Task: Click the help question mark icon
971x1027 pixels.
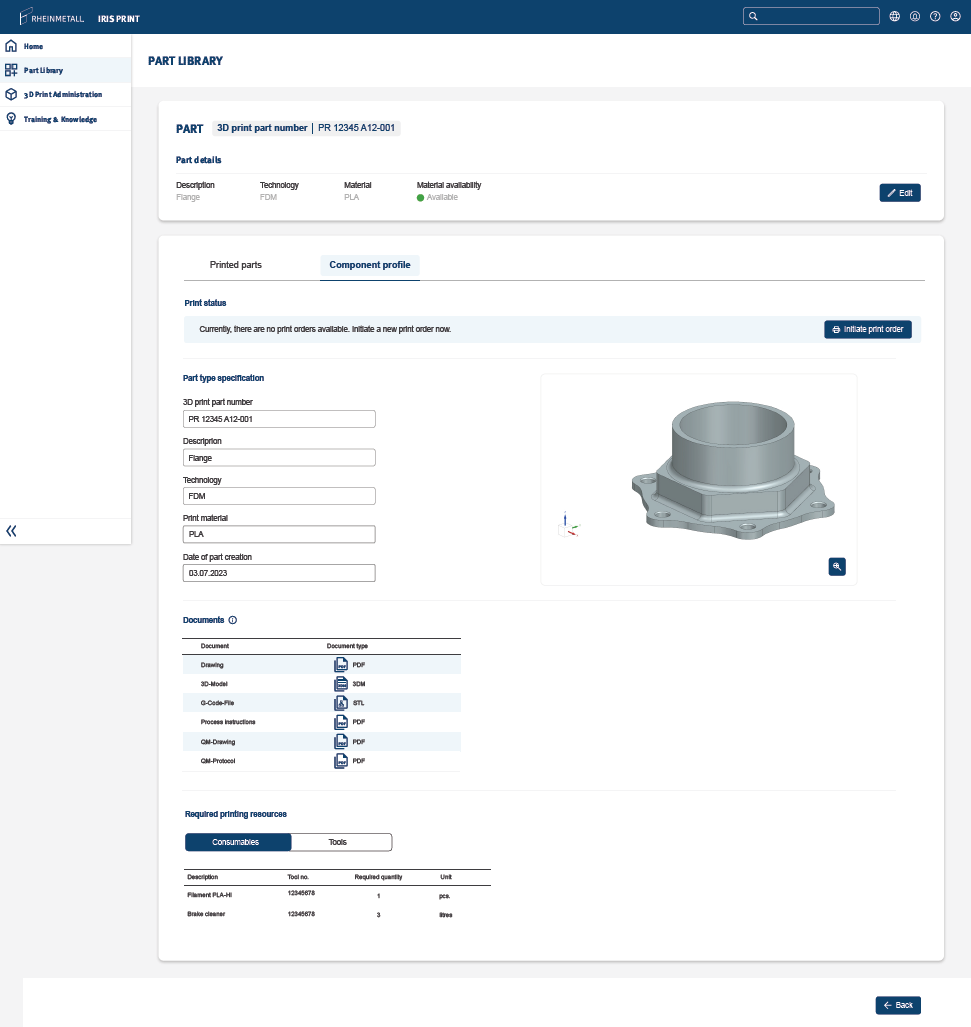Action: point(935,17)
